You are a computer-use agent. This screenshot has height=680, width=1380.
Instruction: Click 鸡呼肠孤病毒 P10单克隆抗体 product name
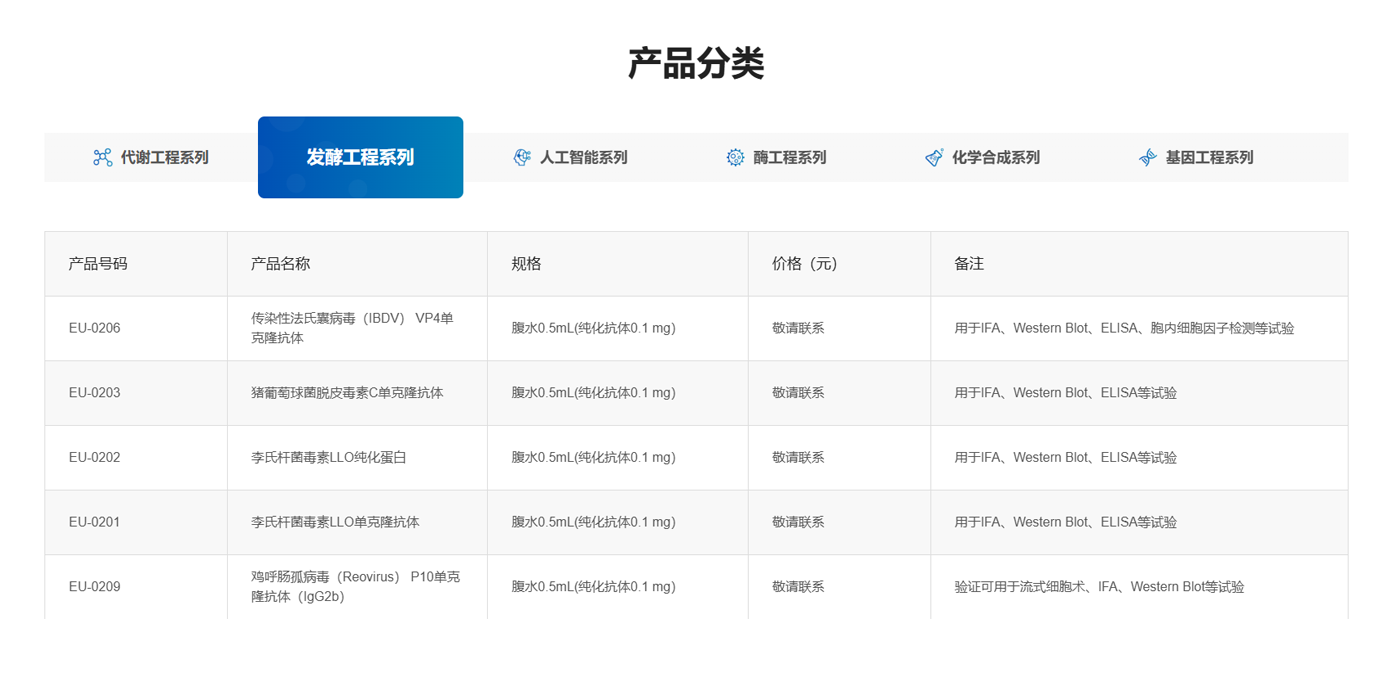[x=356, y=587]
